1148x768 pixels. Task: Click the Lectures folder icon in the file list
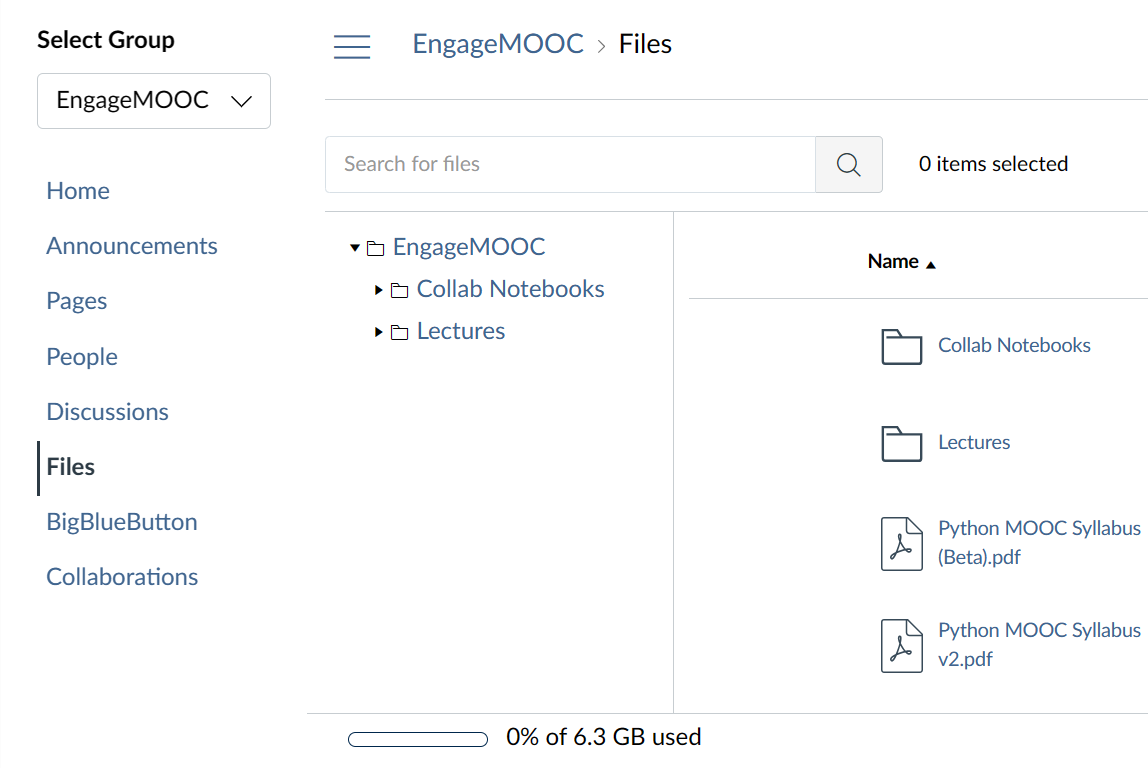[901, 443]
